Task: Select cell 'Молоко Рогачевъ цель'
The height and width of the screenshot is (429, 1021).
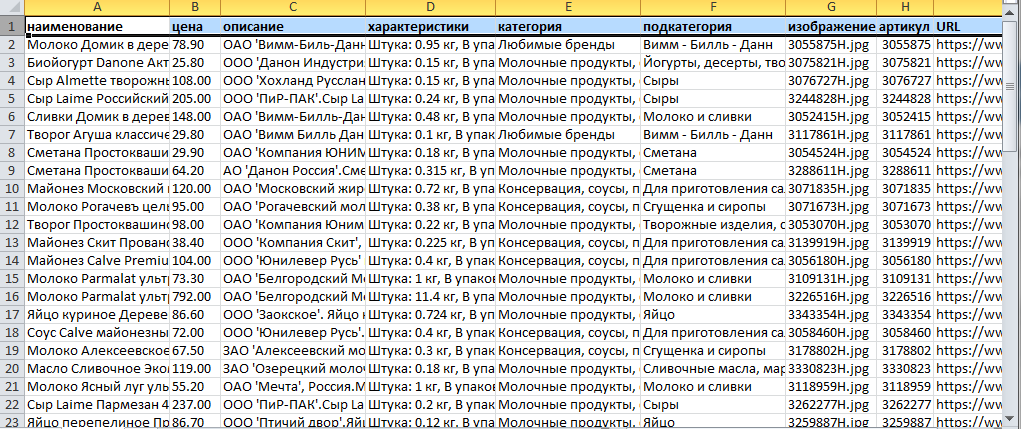Action: coord(98,207)
